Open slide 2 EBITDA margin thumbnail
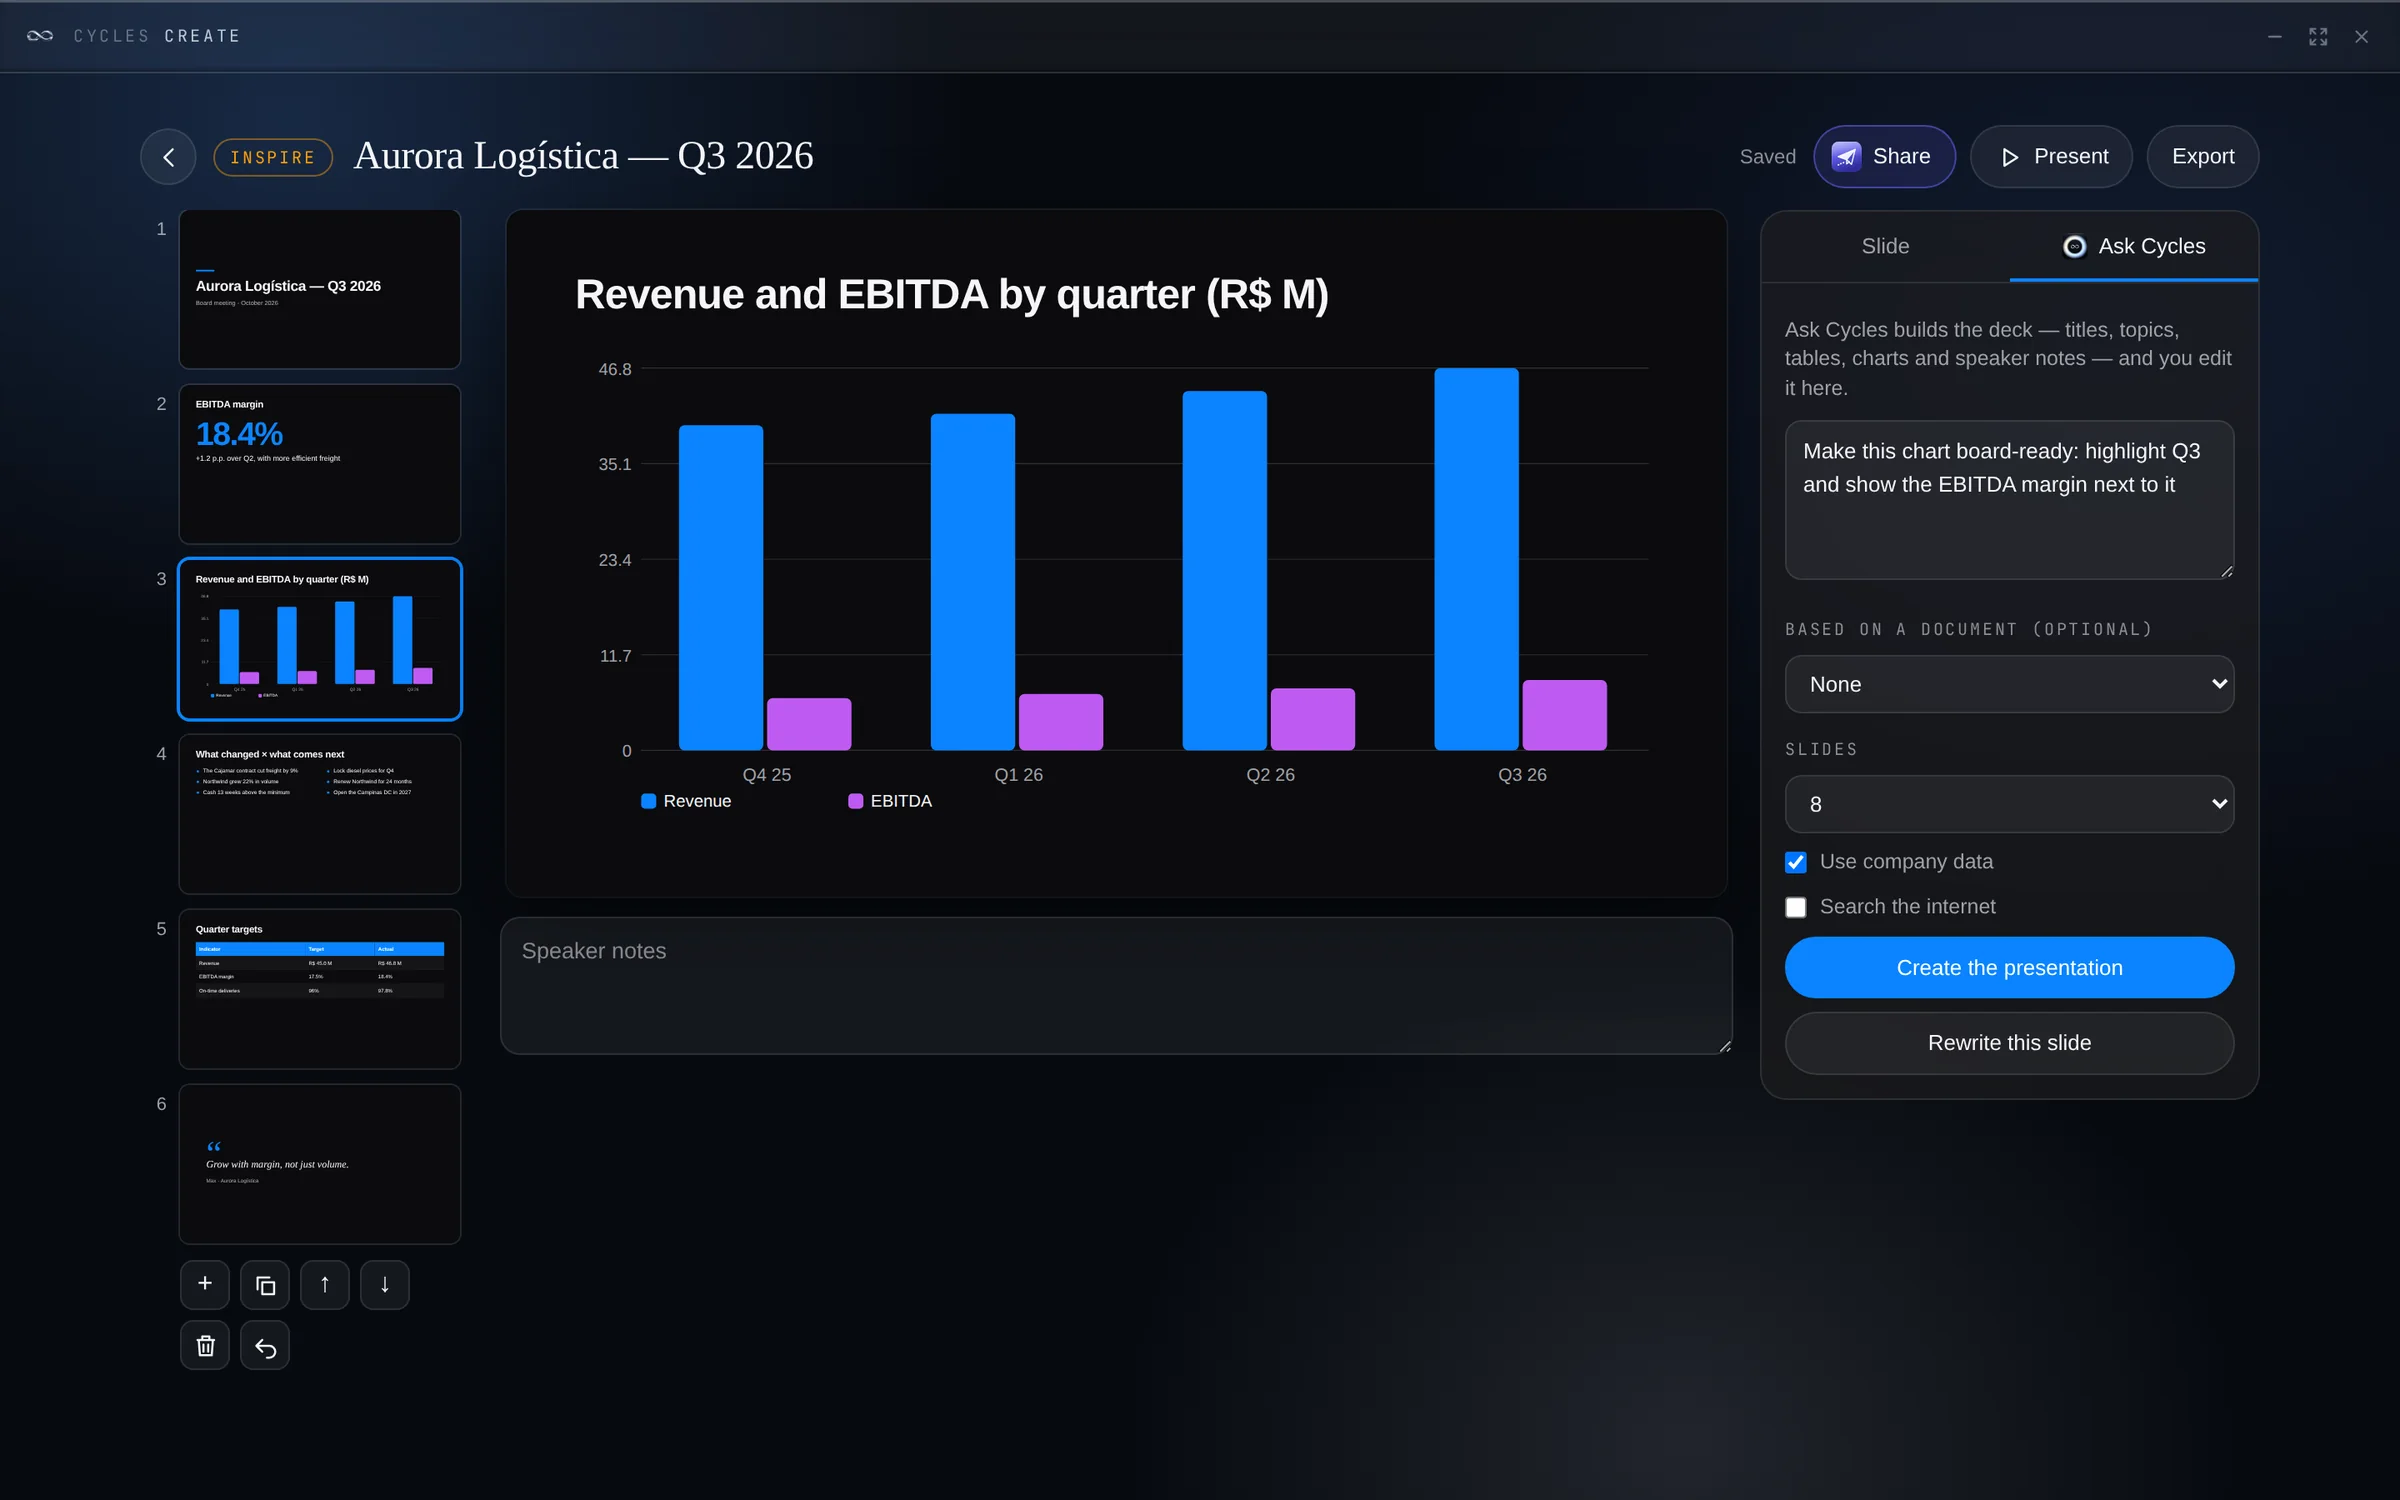The width and height of the screenshot is (2400, 1500). 320,464
